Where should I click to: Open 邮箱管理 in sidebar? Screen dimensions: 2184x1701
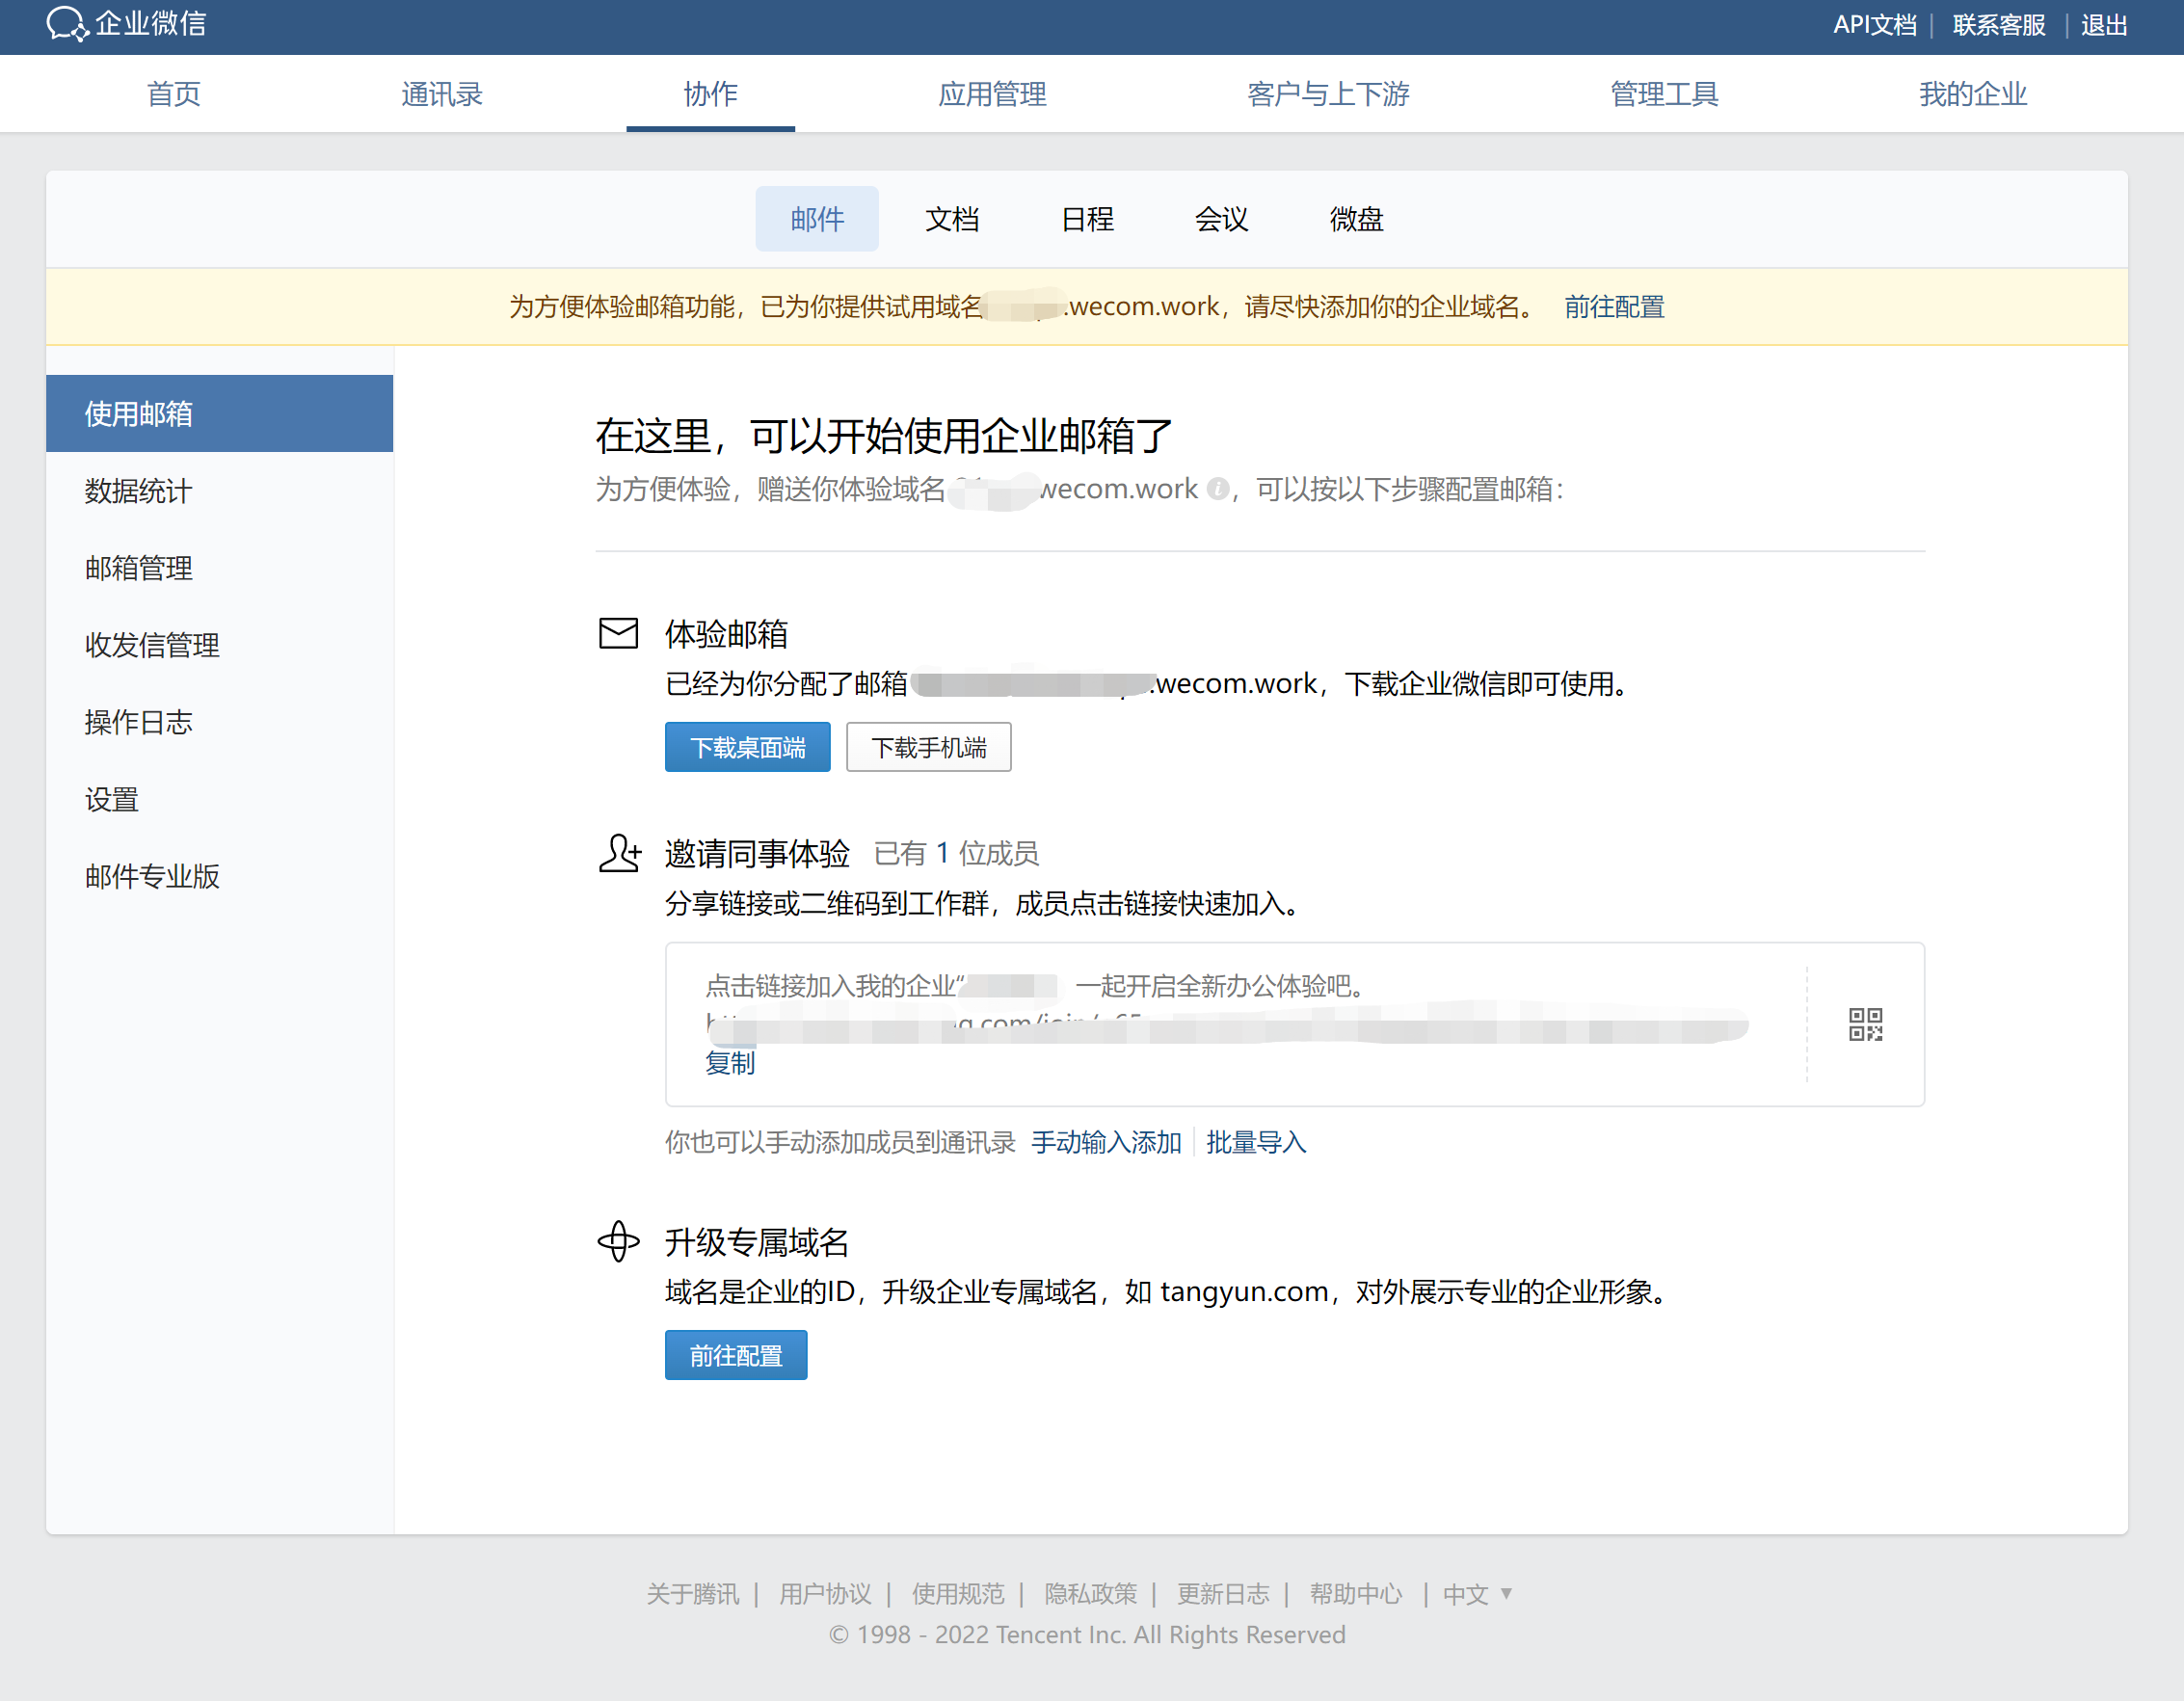point(220,568)
